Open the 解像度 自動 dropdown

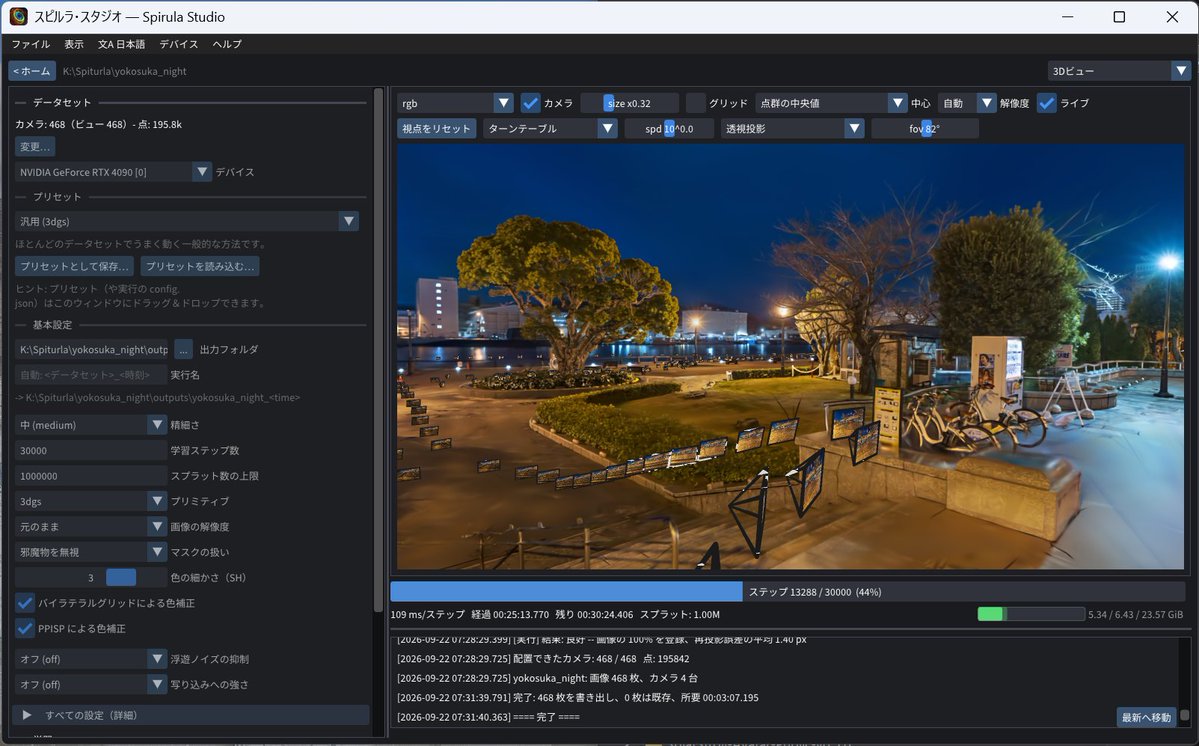click(967, 103)
